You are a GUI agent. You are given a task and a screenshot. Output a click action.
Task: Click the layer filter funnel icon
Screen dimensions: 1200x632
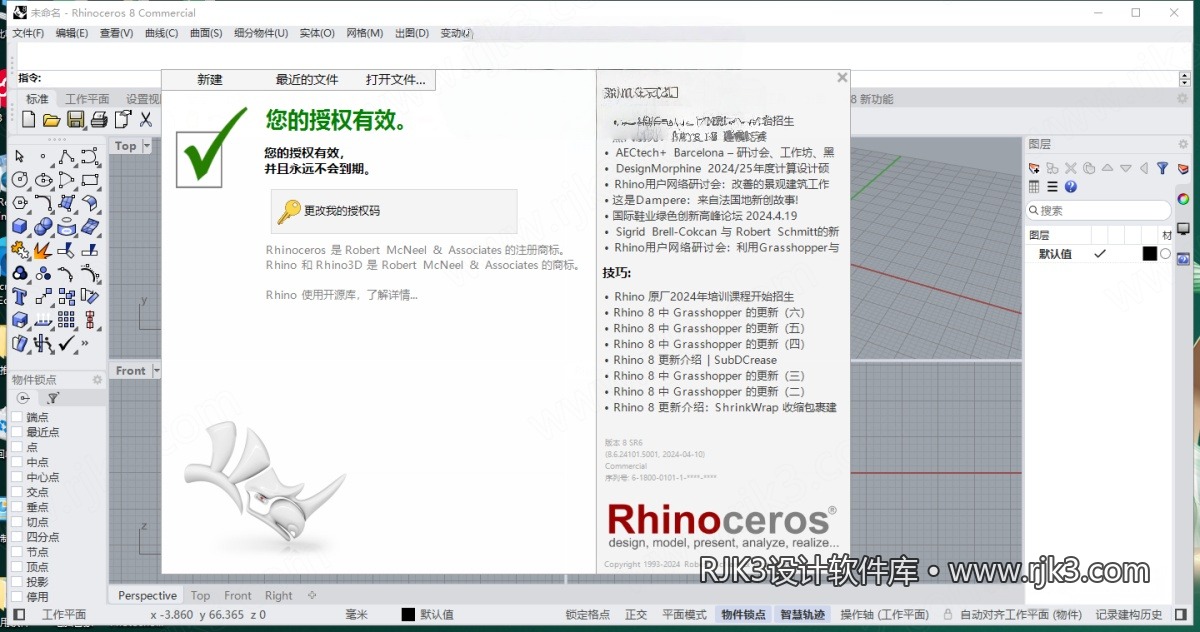point(1162,169)
